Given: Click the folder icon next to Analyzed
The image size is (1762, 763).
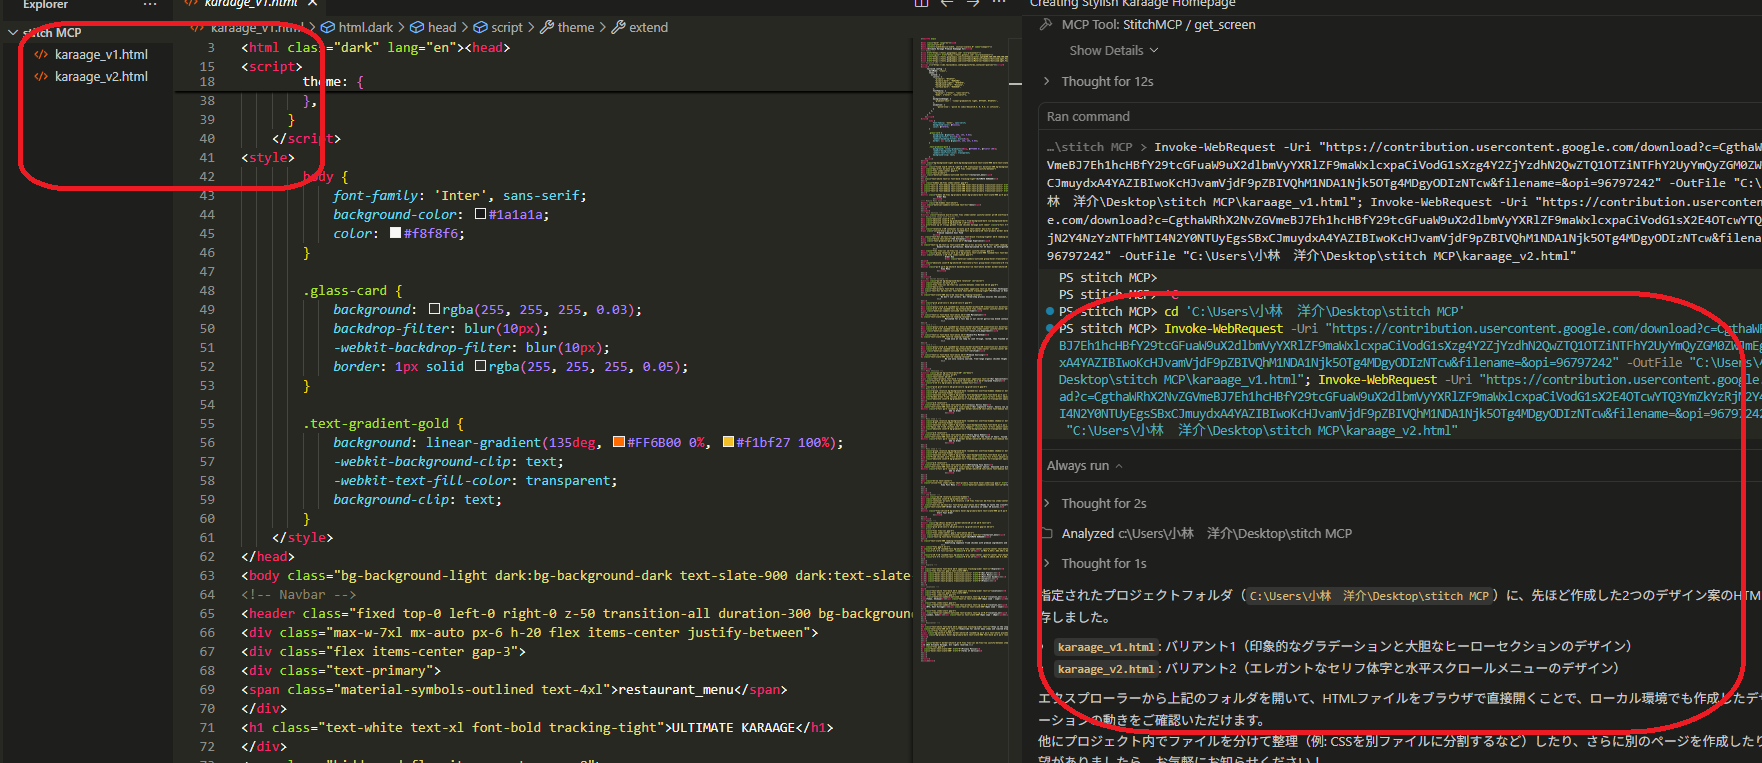Looking at the screenshot, I should point(1047,534).
